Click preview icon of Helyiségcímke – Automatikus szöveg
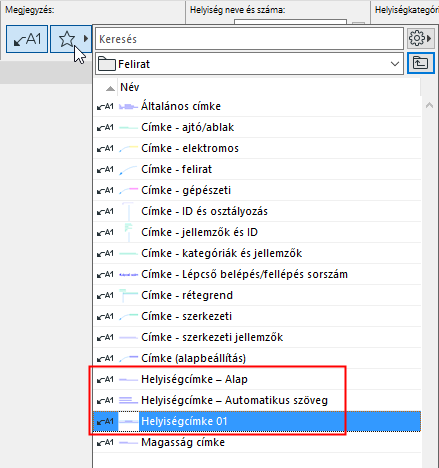Screen dimensions: 439x468 click(x=128, y=400)
